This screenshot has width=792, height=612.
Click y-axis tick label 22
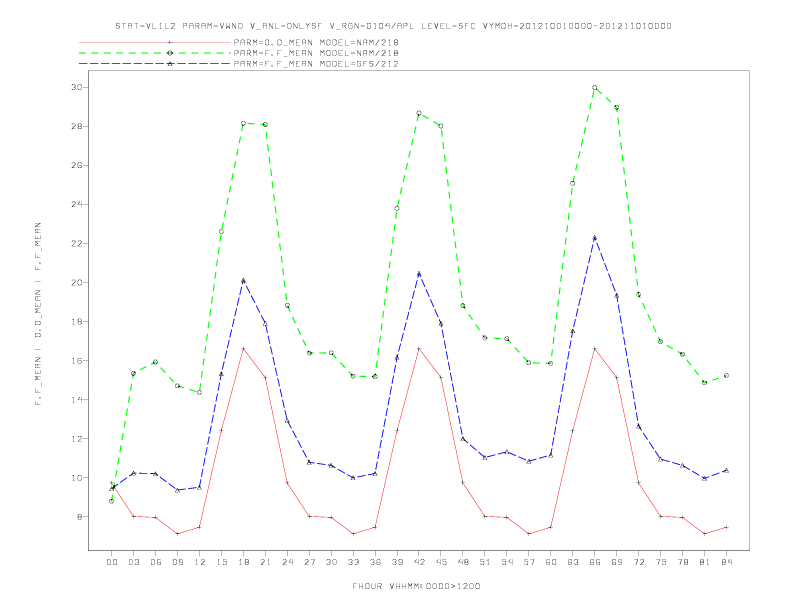click(77, 243)
